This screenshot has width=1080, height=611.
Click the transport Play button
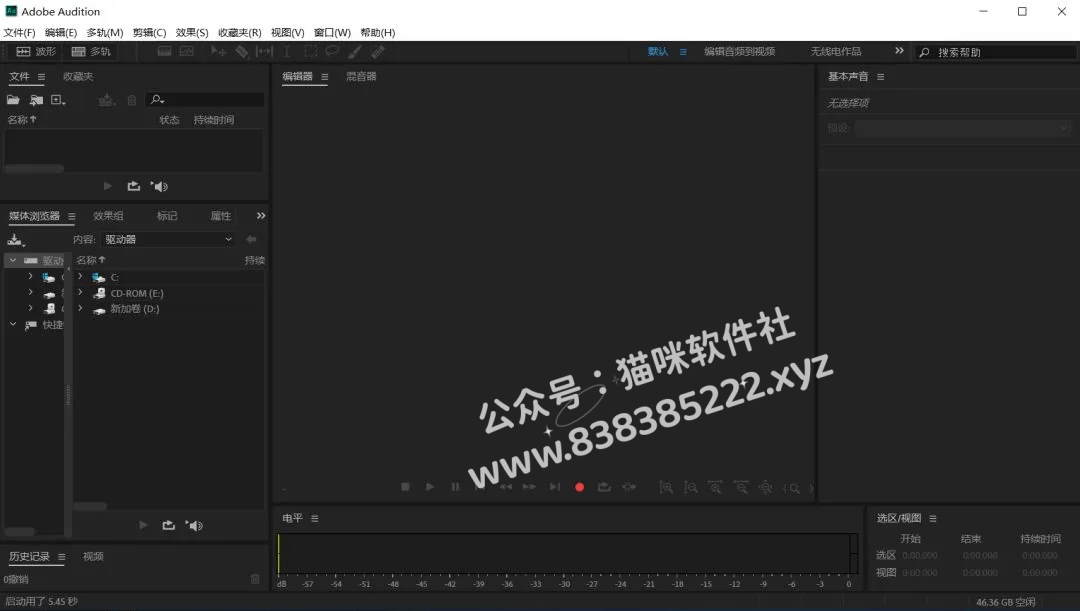tap(430, 487)
